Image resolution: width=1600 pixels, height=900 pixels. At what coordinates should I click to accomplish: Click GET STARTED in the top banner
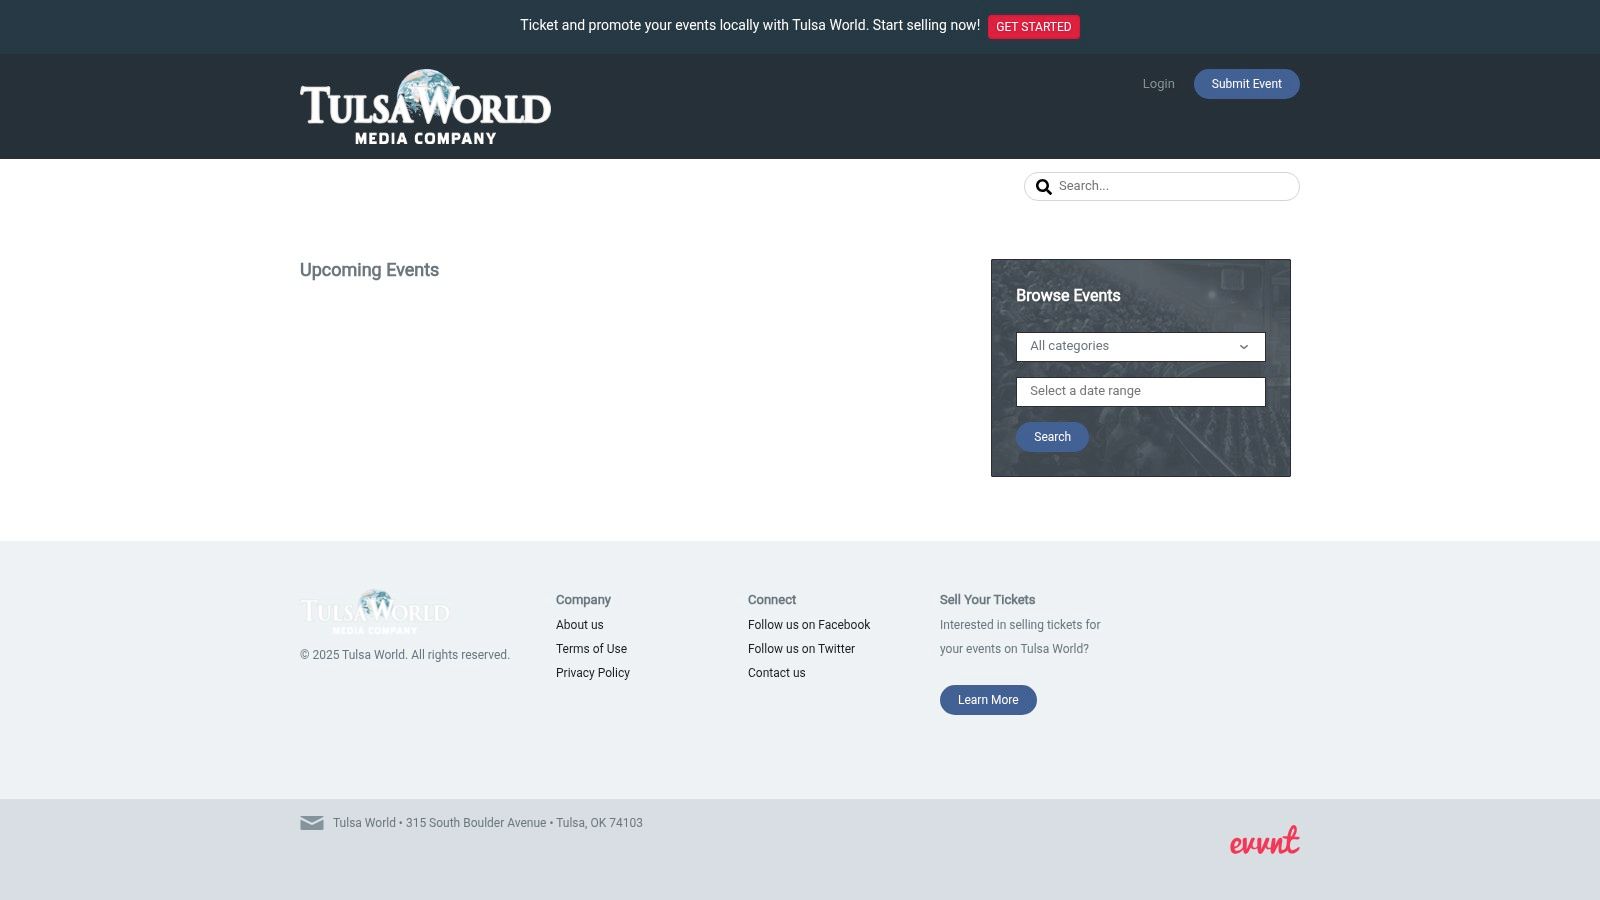tap(1033, 27)
